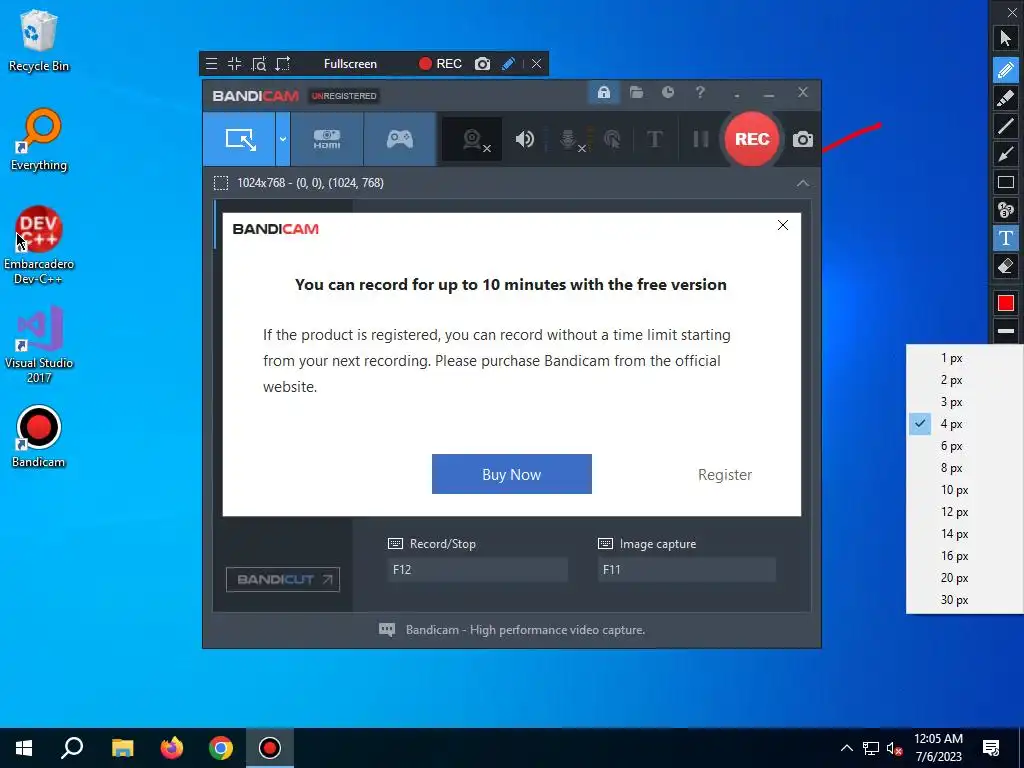Open the hamburger menu on the floating bar
This screenshot has width=1024, height=768.
211,63
